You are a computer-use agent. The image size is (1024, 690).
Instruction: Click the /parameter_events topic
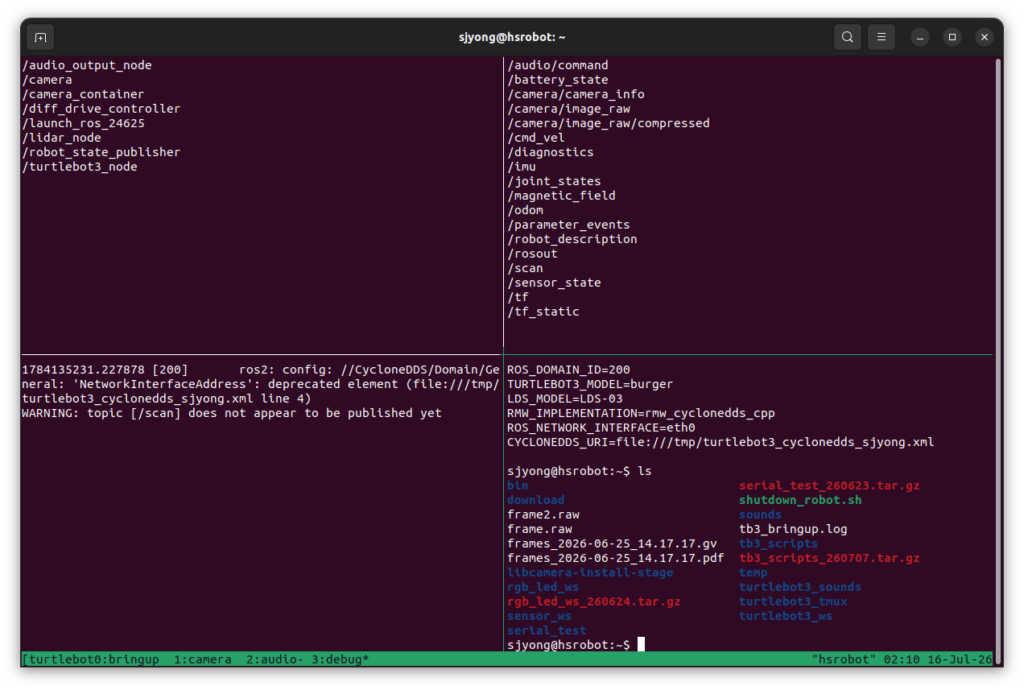coord(569,225)
